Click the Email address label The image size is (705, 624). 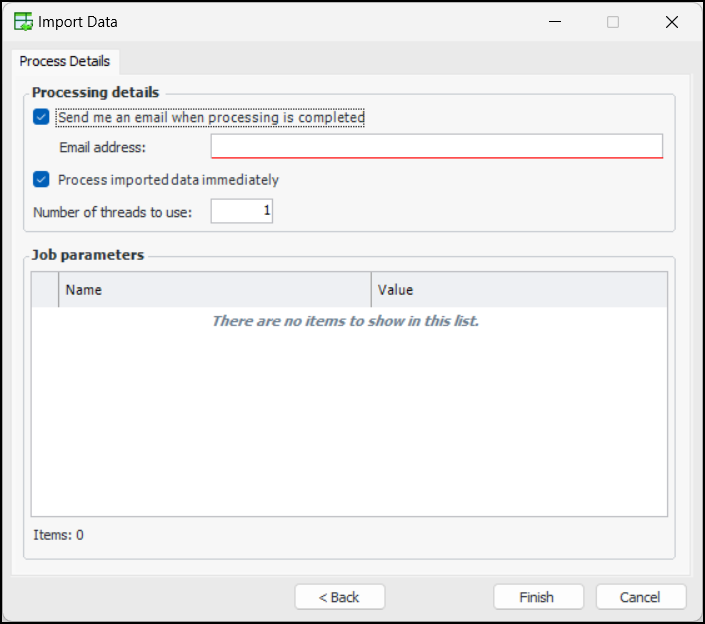tap(102, 148)
